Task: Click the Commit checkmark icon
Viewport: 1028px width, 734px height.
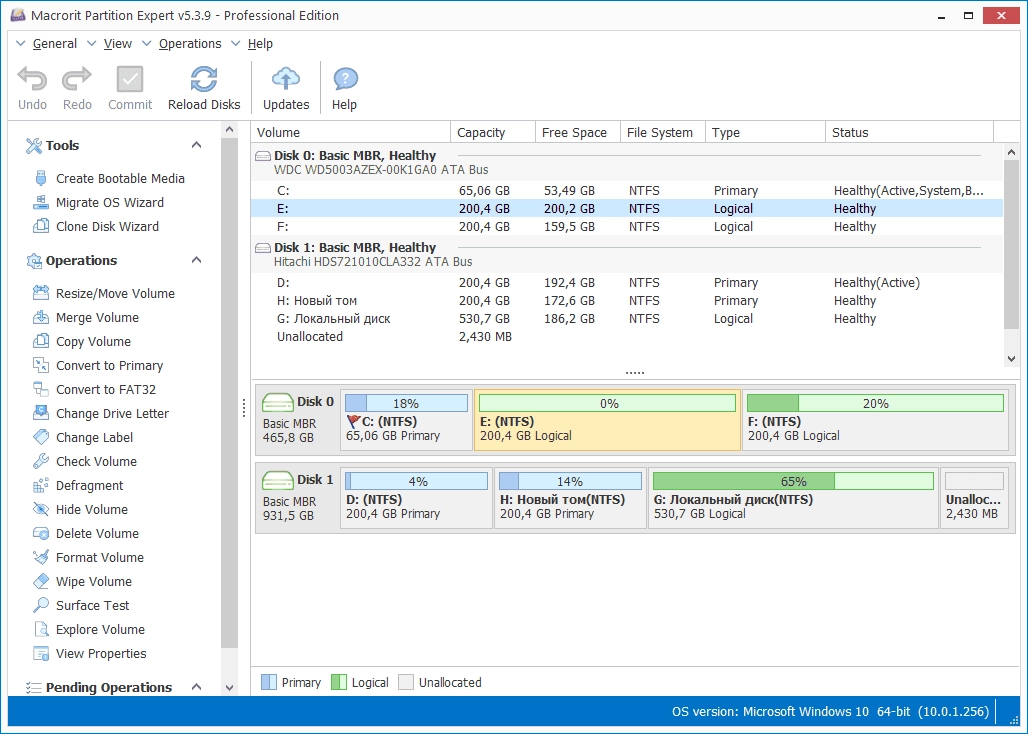Action: tap(130, 79)
